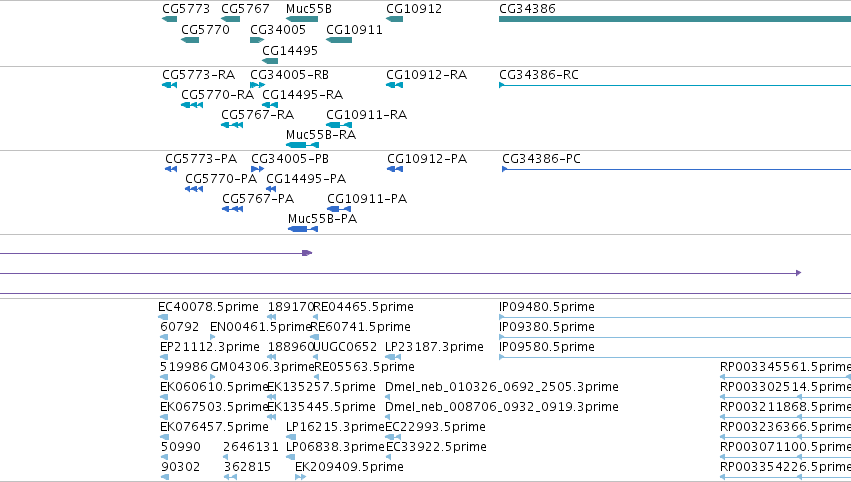This screenshot has height=482, width=851.
Task: Select the Muc55B-PA protein glyph
Action: [303, 229]
